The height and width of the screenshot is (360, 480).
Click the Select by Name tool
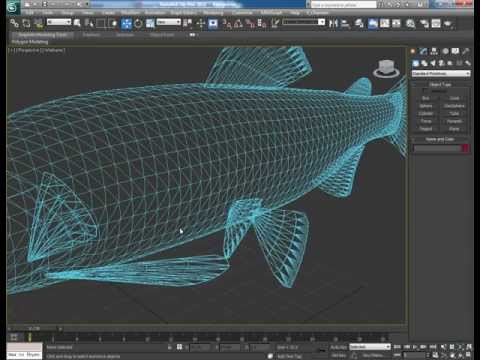(x=89, y=23)
